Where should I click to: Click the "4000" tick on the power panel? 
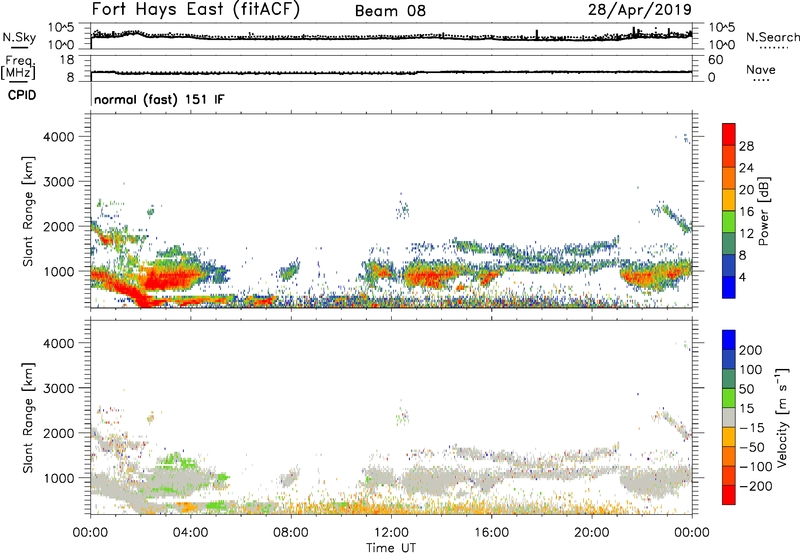click(58, 137)
